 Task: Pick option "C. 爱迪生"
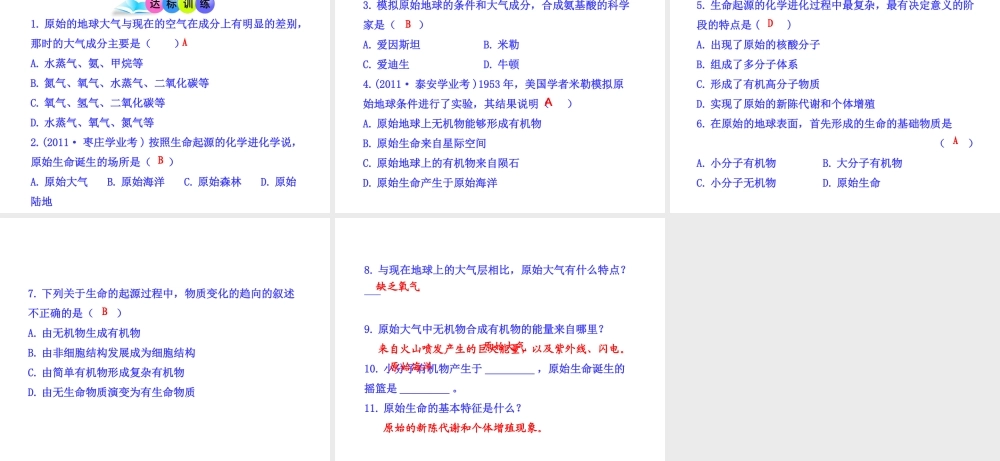386,64
